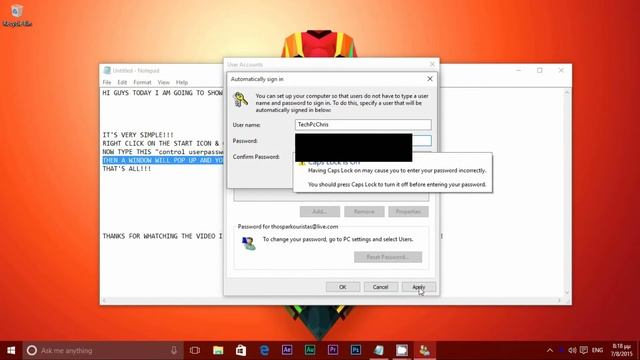
Task: Click the User Accounts taskbar icon
Action: click(424, 350)
